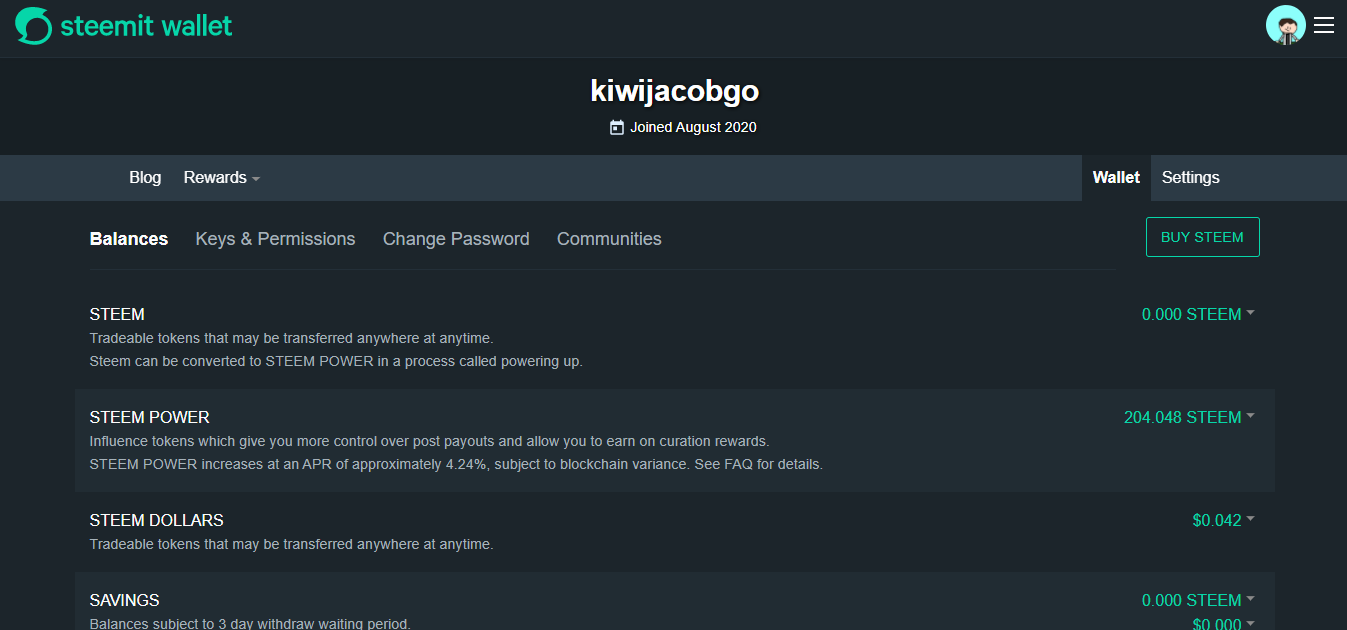The height and width of the screenshot is (630, 1347).
Task: Expand the Rewards dropdown menu
Action: coord(221,178)
